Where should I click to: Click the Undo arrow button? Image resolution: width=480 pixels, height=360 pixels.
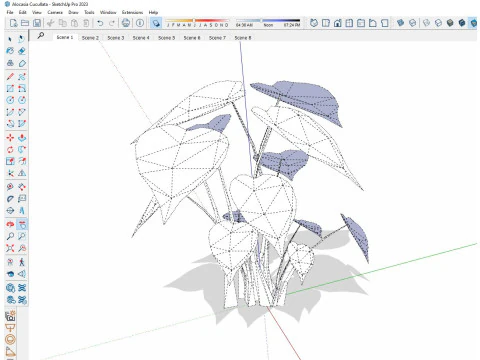point(100,23)
